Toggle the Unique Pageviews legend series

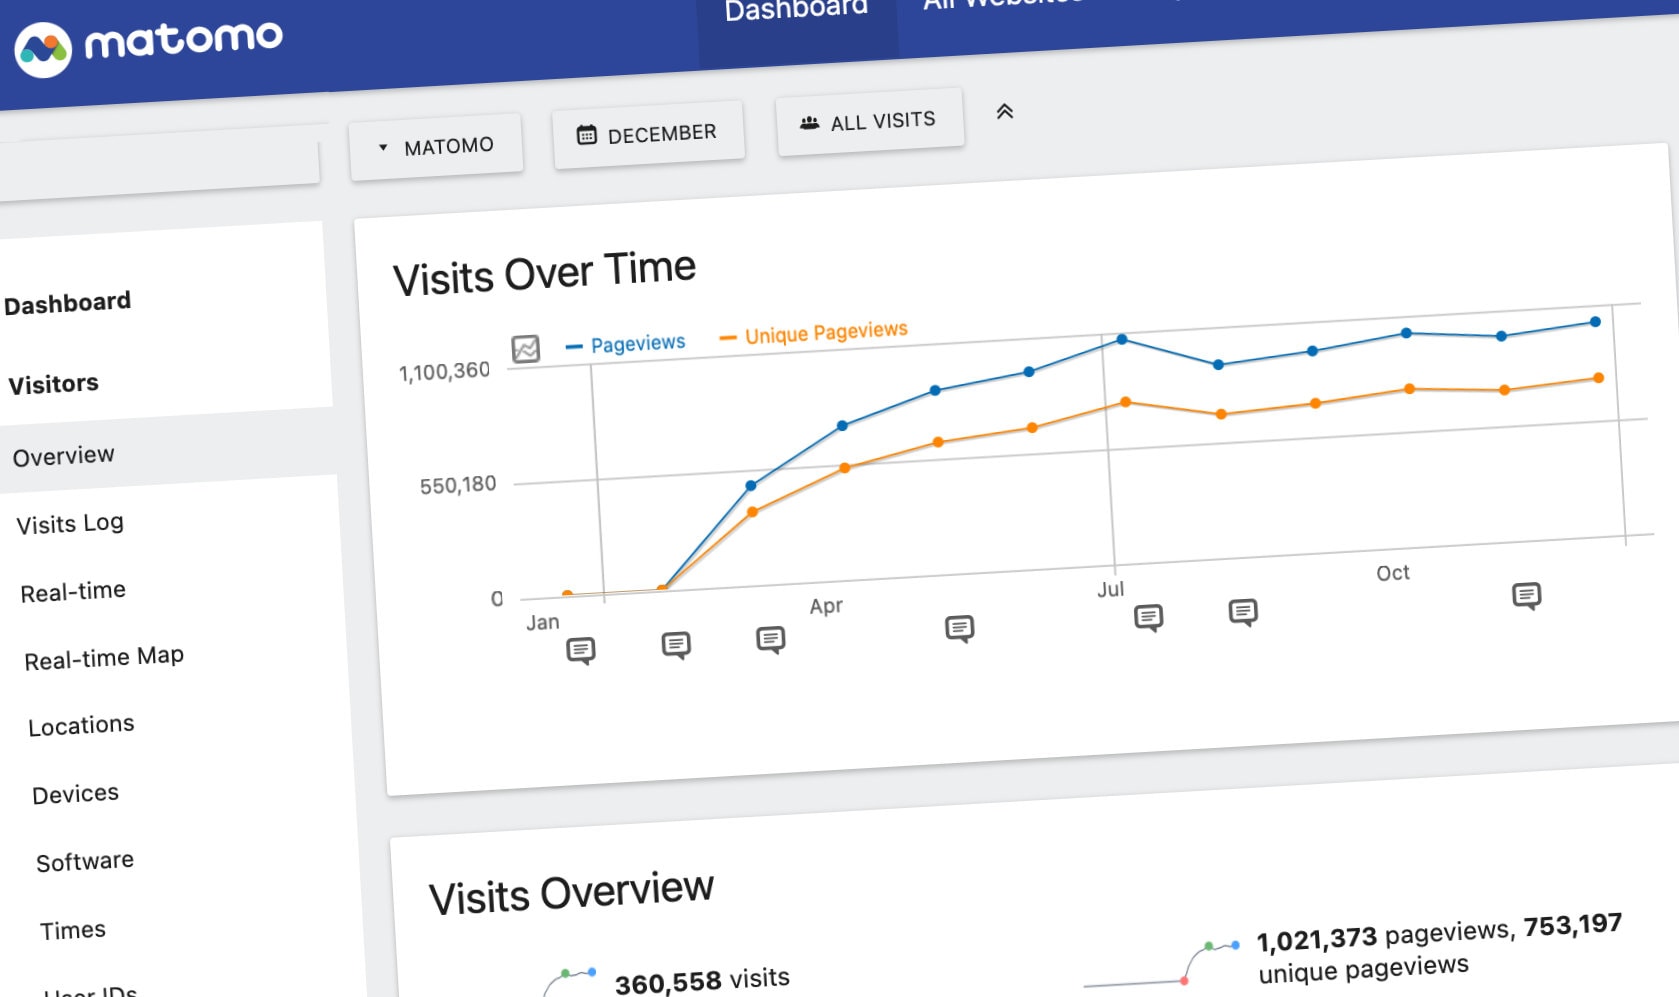(x=814, y=332)
